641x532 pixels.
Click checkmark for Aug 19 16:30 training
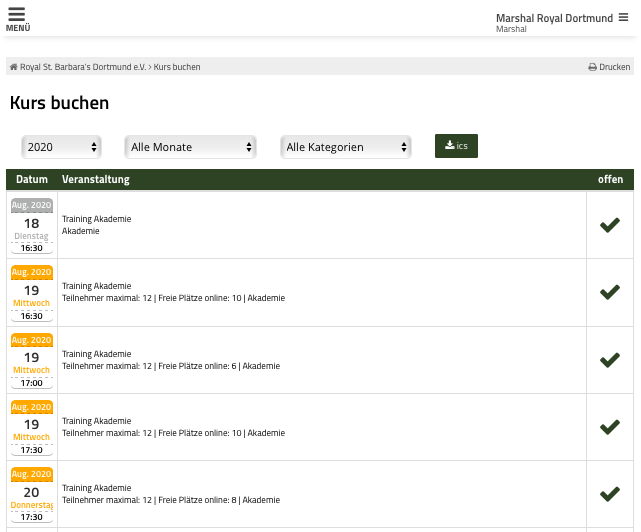tap(609, 292)
